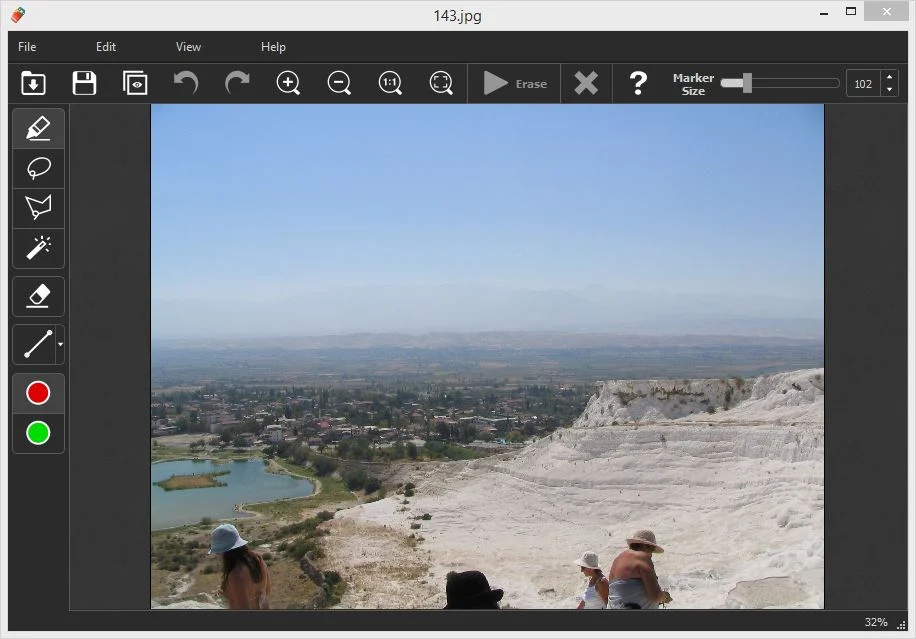
Task: Save the image with floppy icon
Action: pos(84,83)
